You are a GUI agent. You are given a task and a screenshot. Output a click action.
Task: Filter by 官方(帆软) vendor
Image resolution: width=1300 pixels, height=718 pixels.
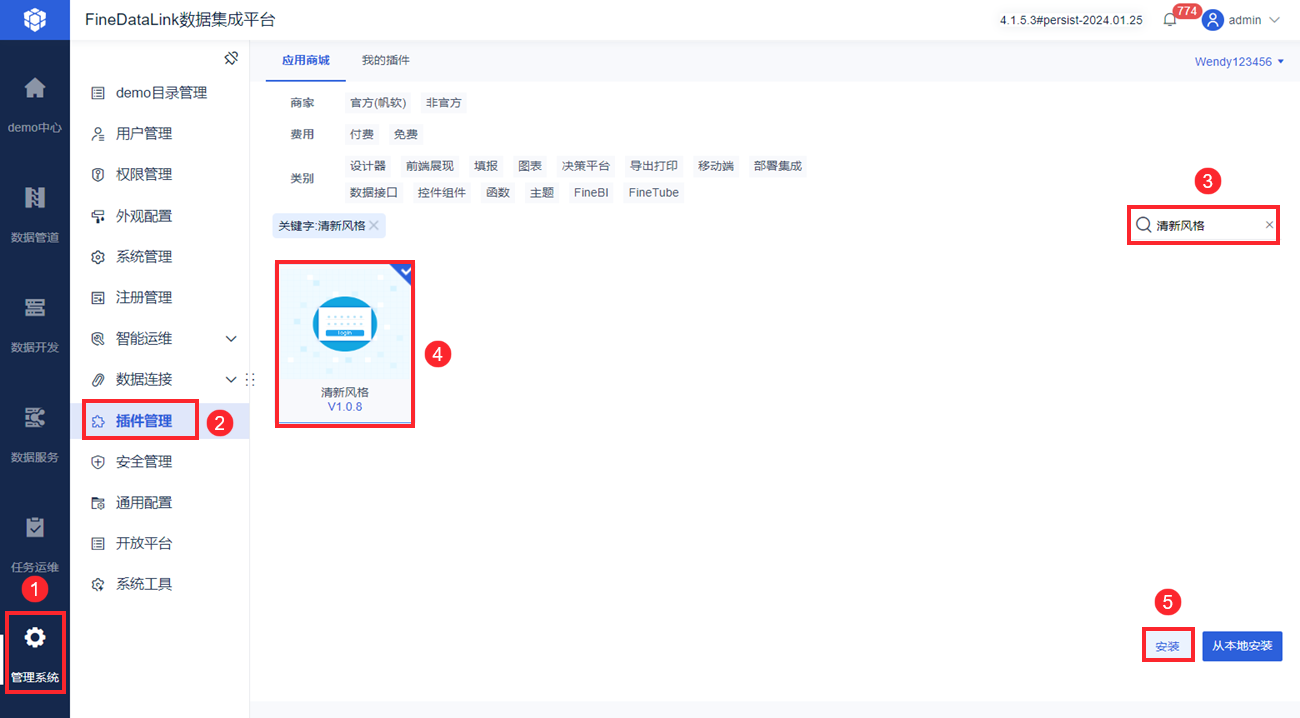click(x=378, y=103)
